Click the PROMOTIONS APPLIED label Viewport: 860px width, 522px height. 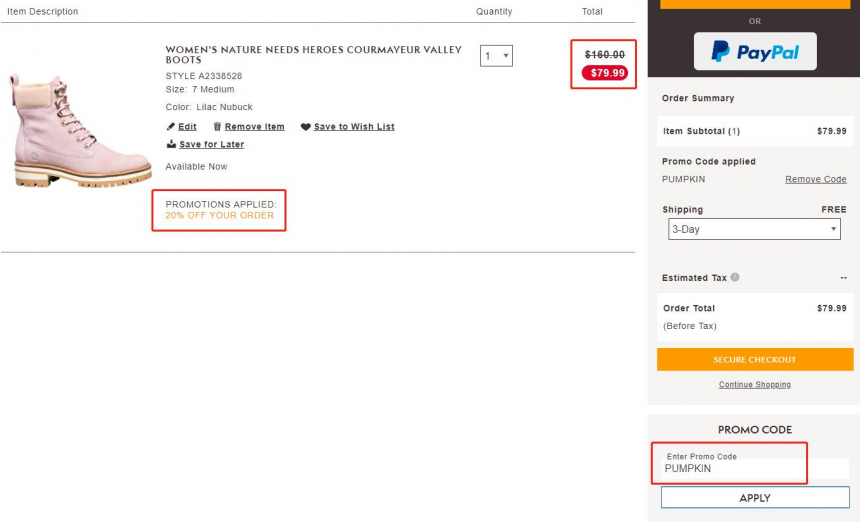[221, 205]
